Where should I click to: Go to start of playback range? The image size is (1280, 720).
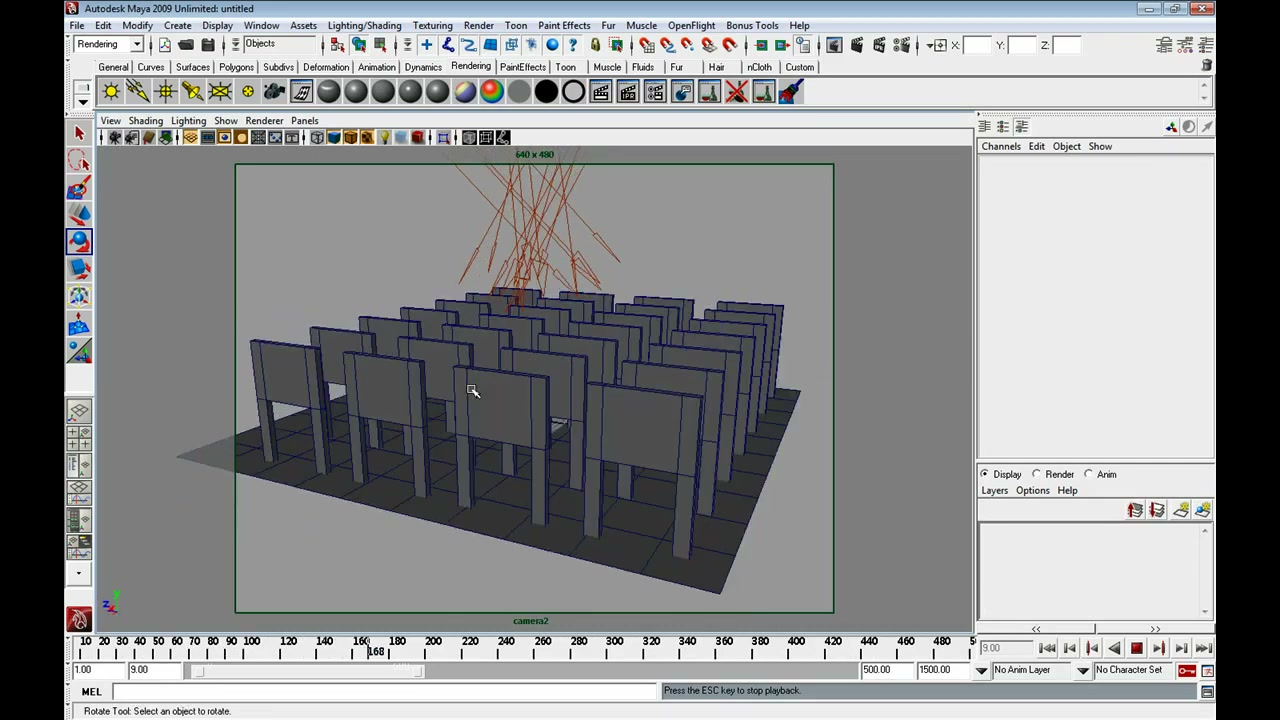(x=1047, y=648)
